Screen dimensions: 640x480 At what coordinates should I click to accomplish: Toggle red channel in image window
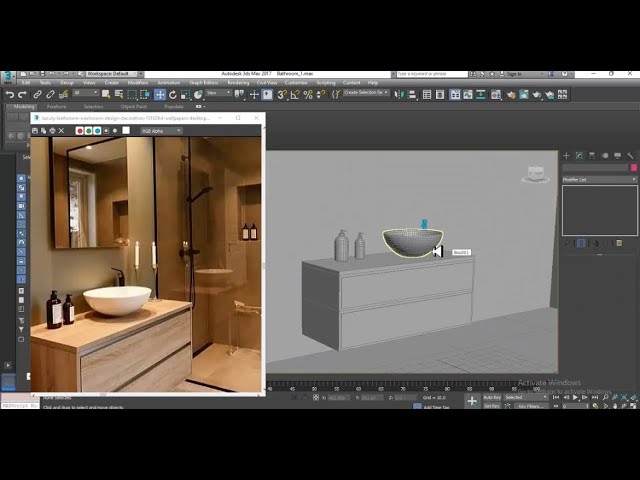80,131
